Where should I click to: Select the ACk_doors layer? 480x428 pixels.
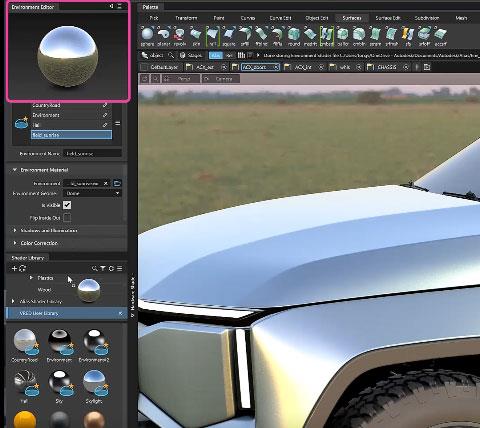coord(260,67)
